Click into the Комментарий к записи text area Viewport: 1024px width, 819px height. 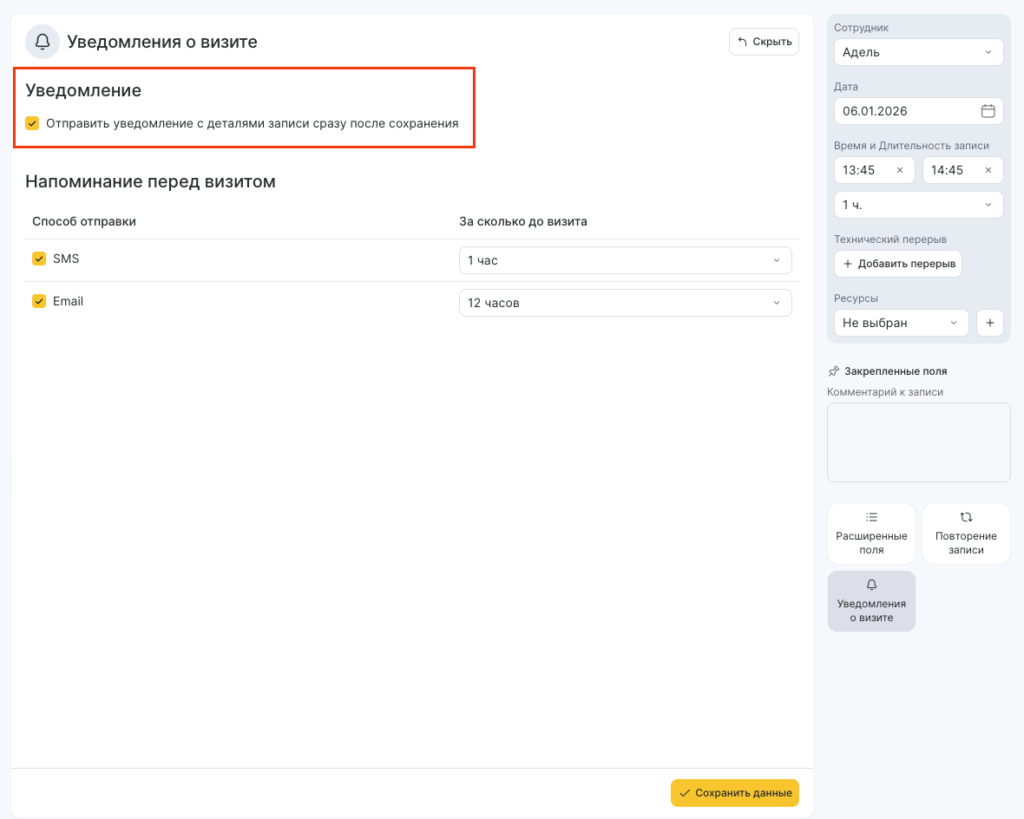[918, 442]
